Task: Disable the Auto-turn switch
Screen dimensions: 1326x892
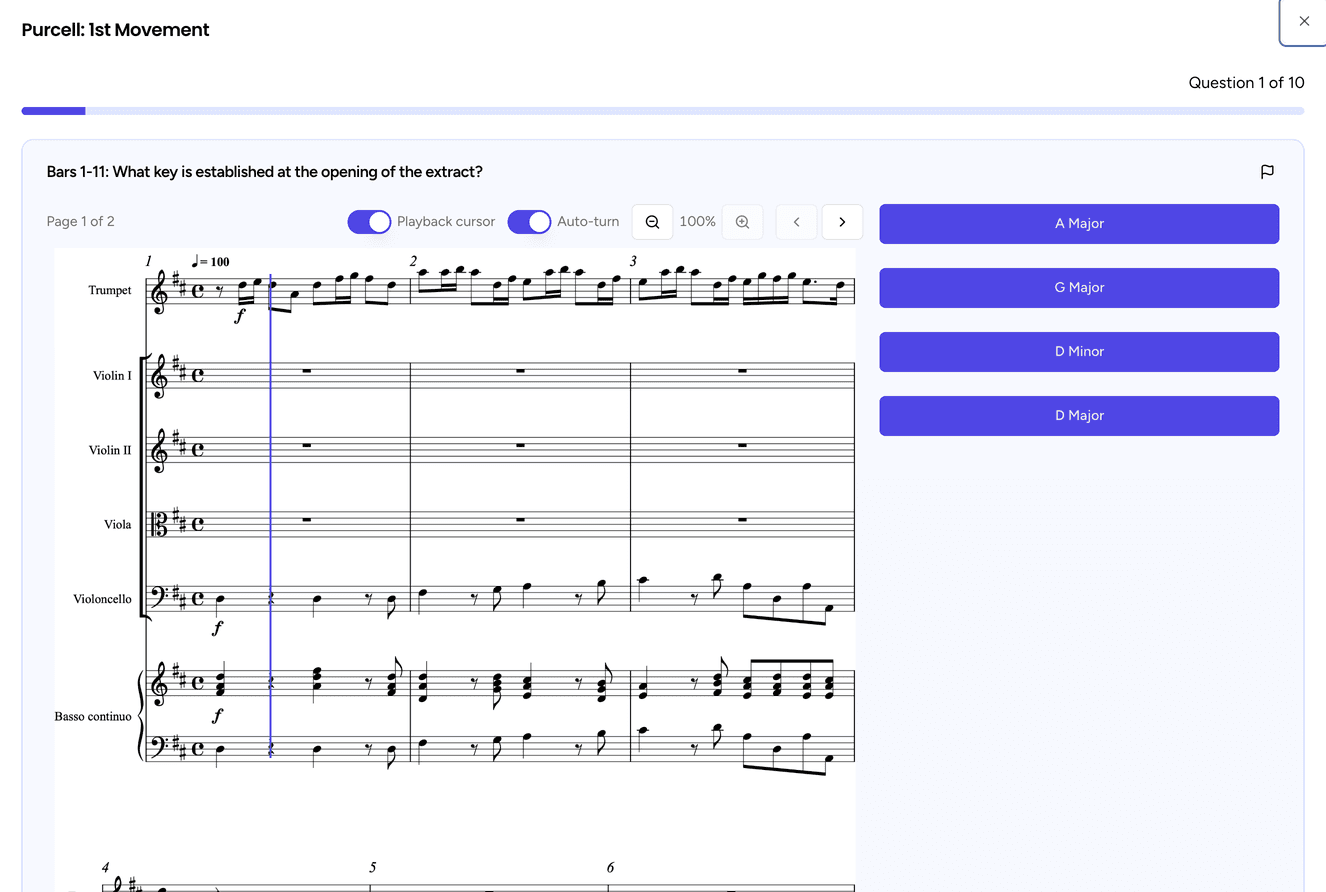Action: tap(529, 222)
